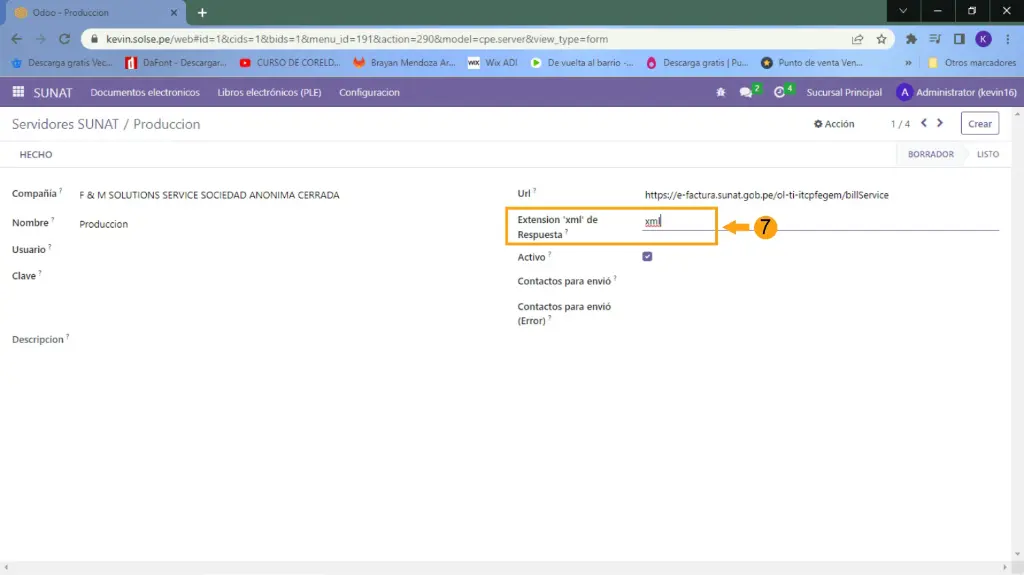Select the LISTO status stage
The image size is (1024, 575).
[987, 154]
